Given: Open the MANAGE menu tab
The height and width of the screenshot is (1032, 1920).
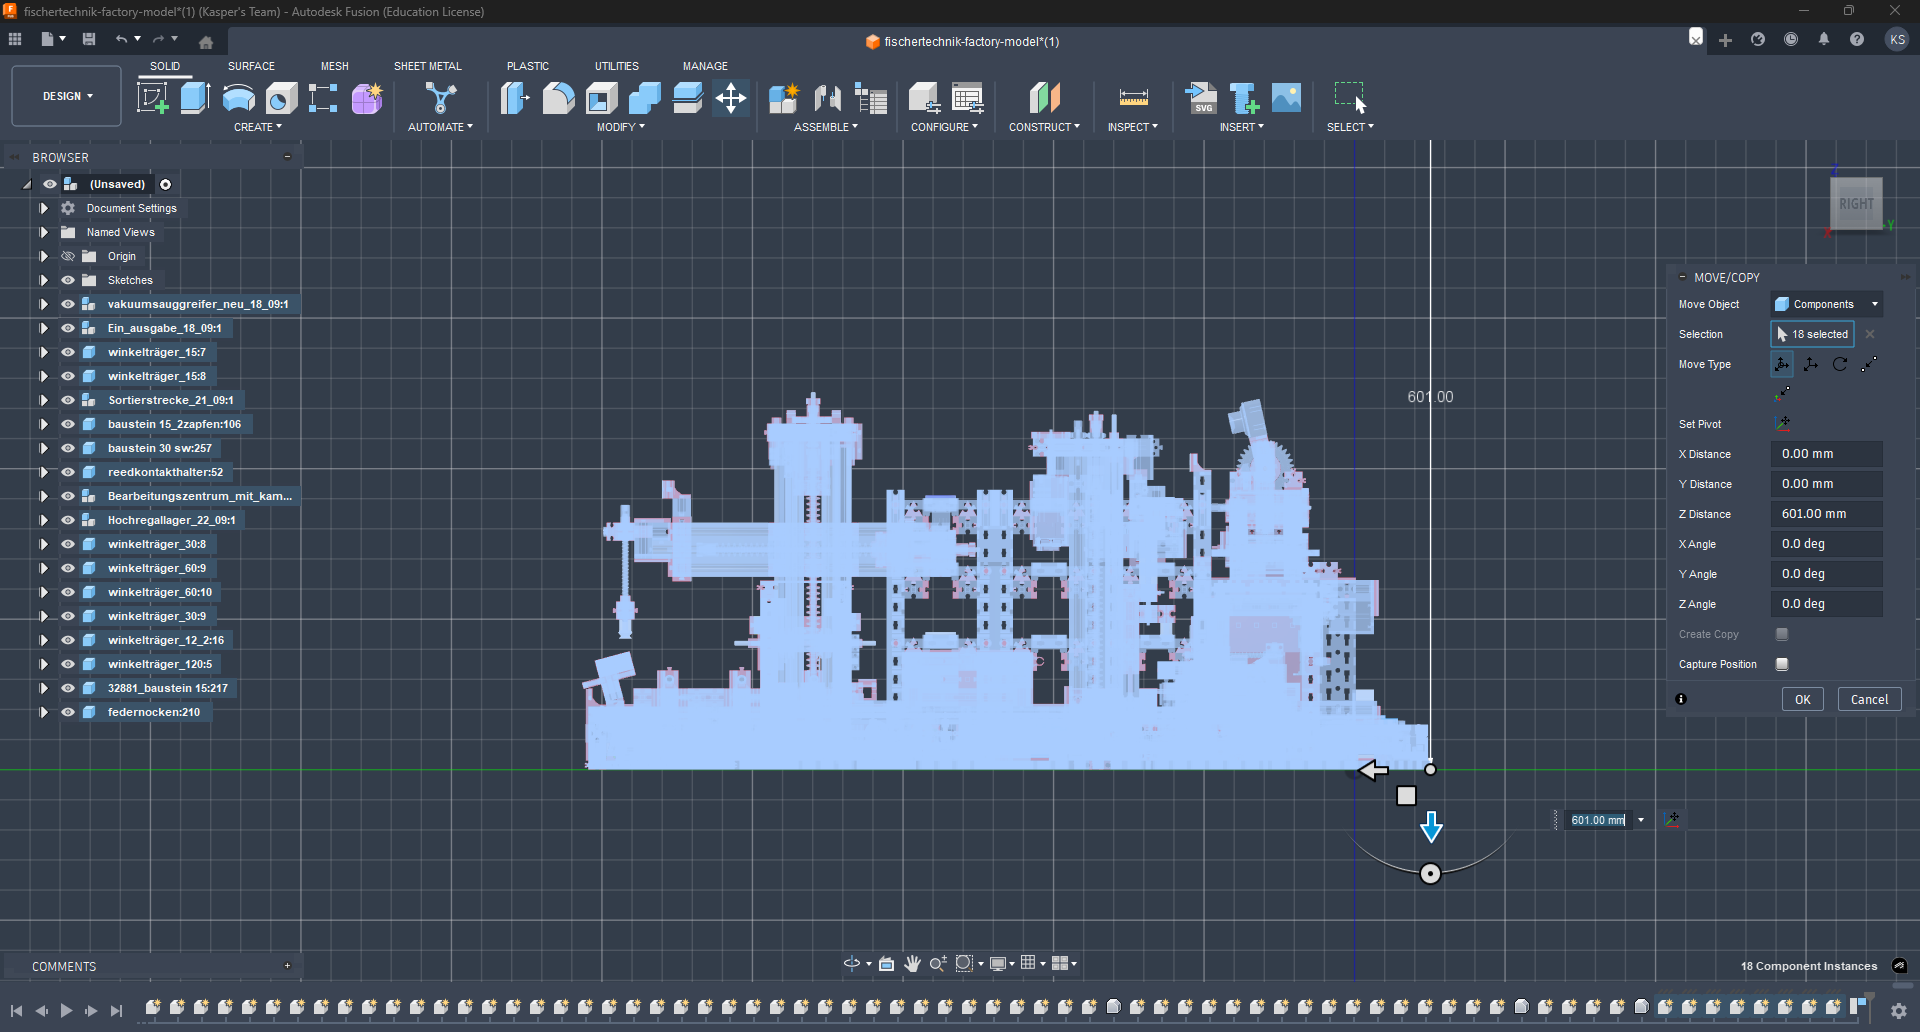Looking at the screenshot, I should tap(705, 66).
